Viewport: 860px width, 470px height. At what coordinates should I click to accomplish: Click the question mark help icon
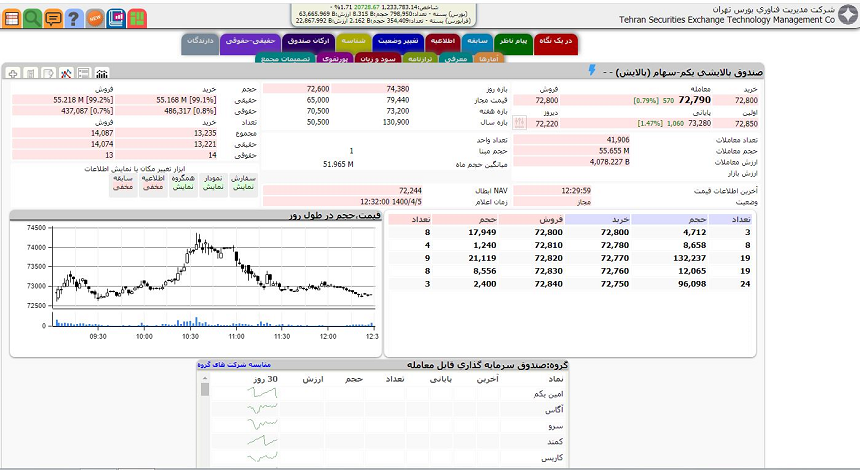click(x=73, y=18)
